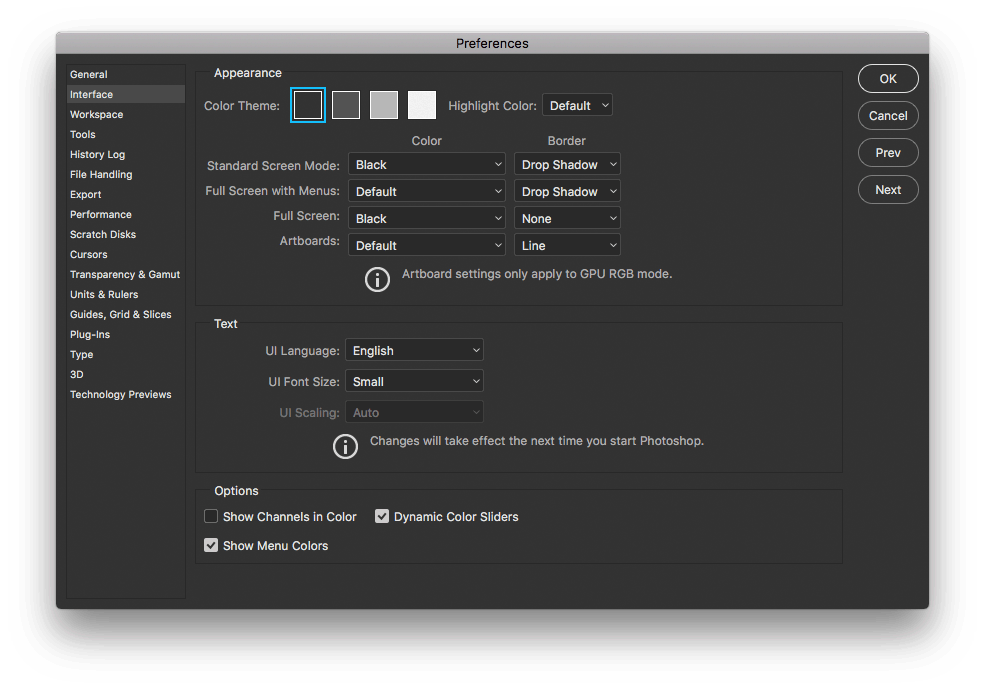Click the disabled UI Scaling dropdown
985x689 pixels.
415,413
